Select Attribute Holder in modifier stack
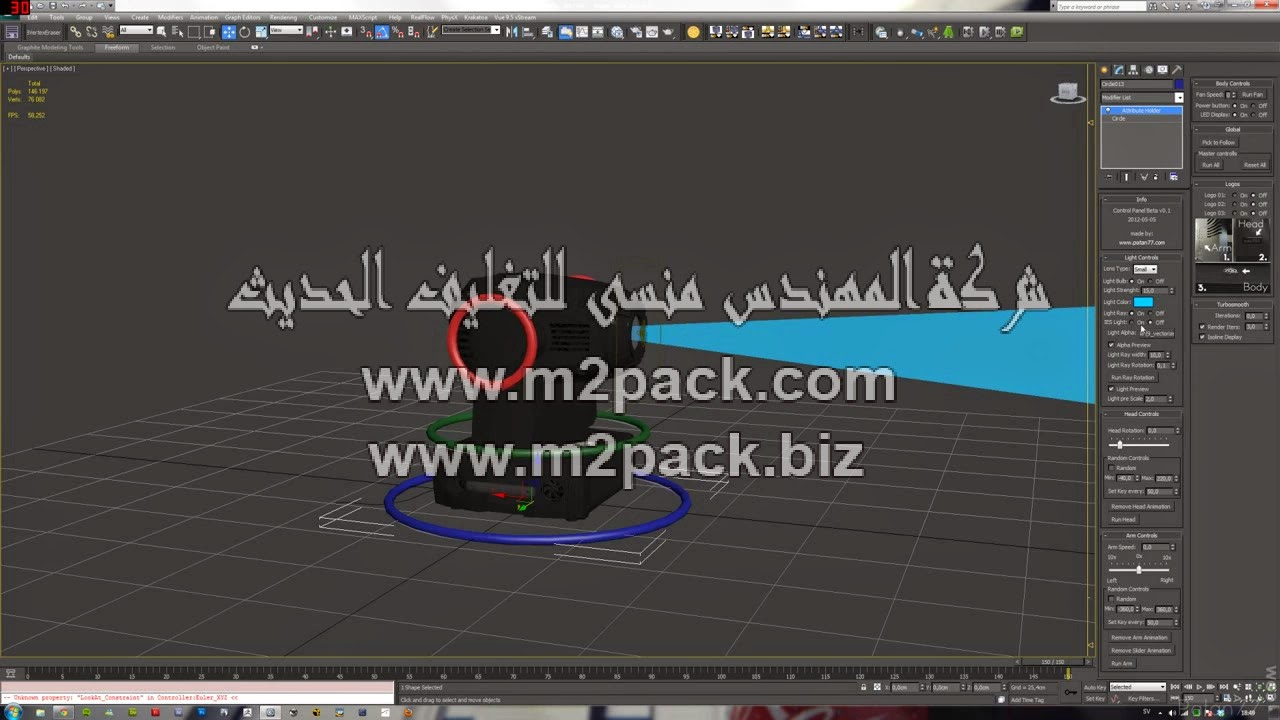 (1141, 110)
